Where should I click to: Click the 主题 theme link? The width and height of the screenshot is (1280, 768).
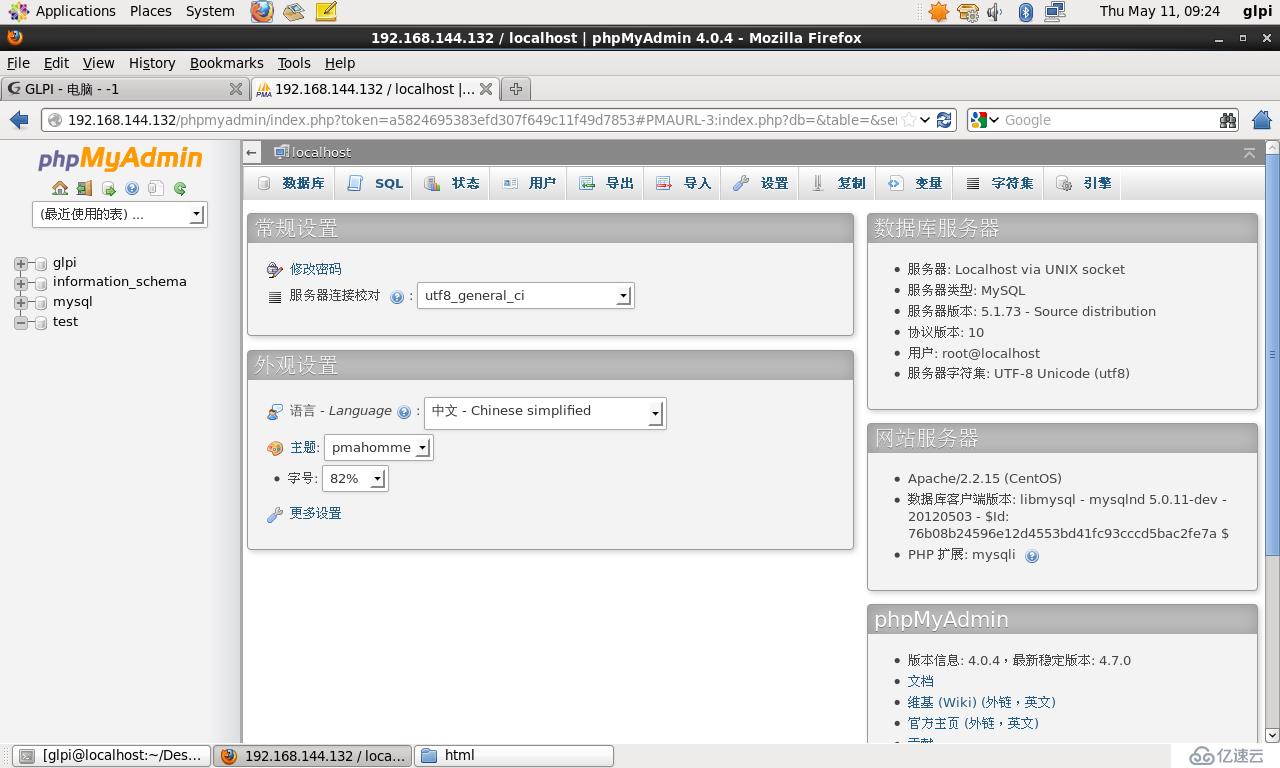[x=304, y=448]
